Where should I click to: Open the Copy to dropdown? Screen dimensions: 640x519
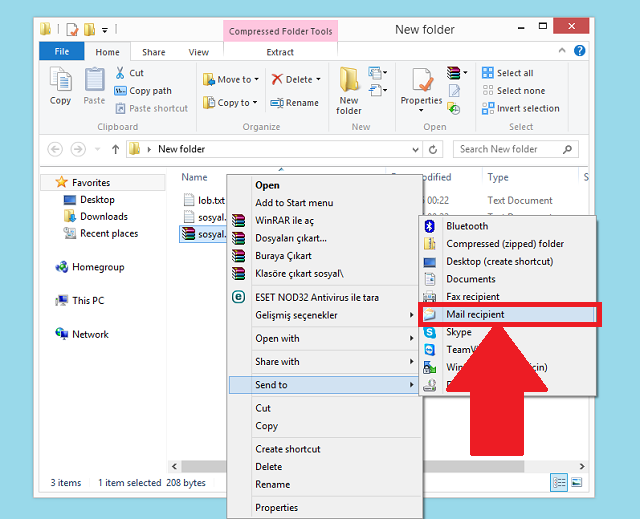click(x=230, y=102)
